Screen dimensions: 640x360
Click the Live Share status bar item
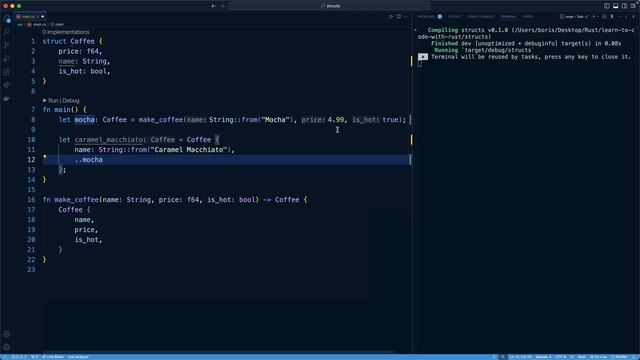[53, 357]
